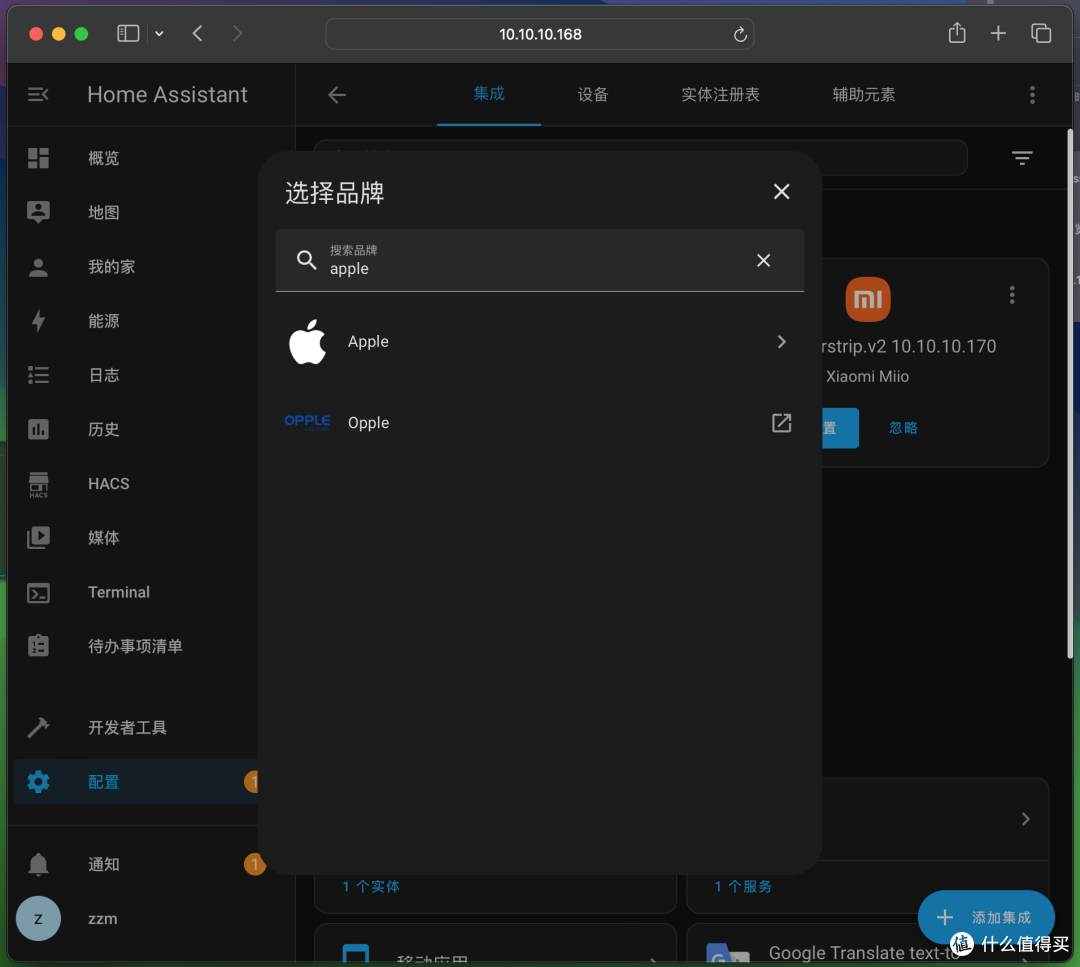Select the Opple brand row
1080x967 pixels.
click(539, 423)
